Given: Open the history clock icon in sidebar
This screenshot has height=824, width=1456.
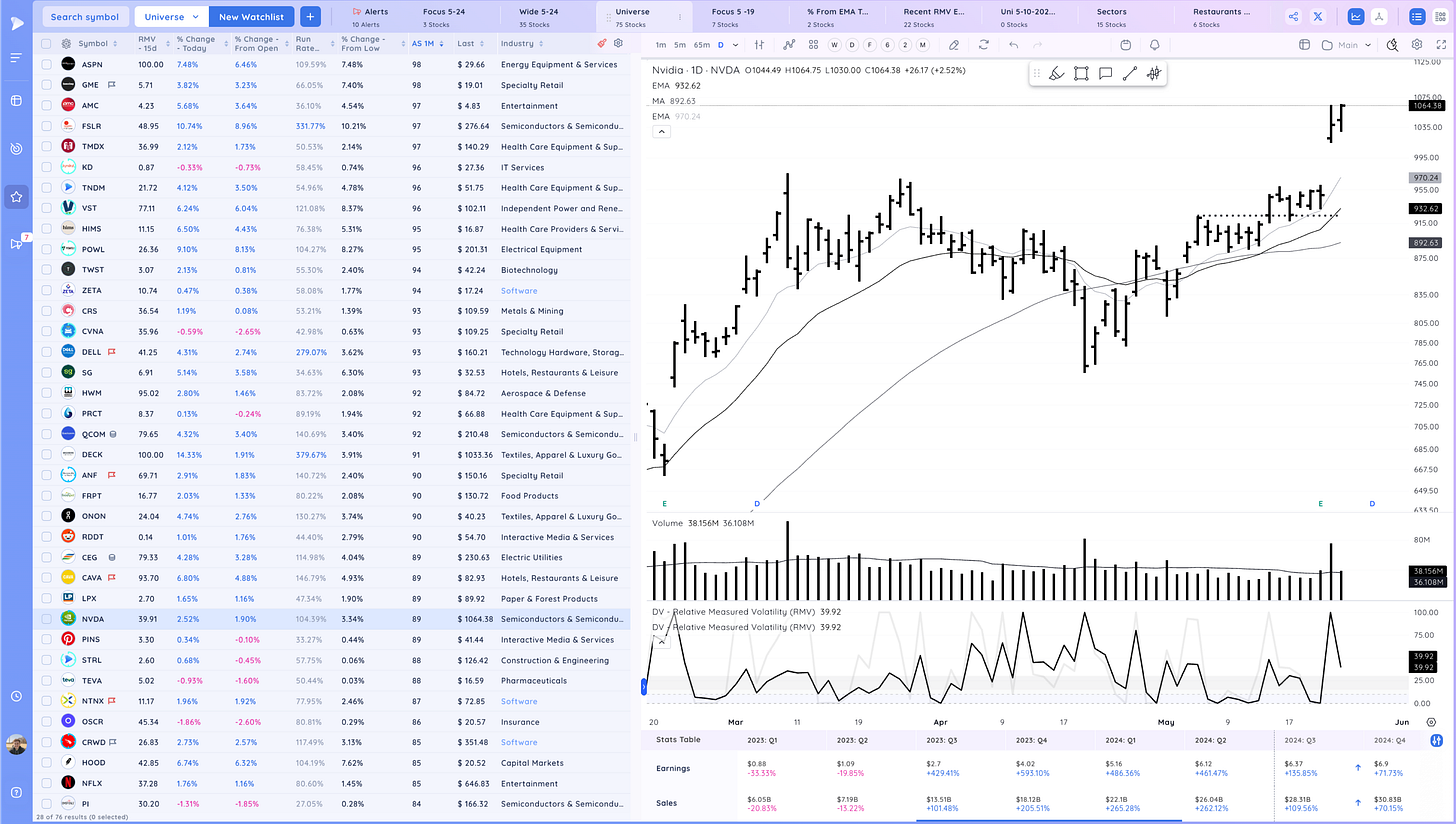Looking at the screenshot, I should (x=16, y=696).
